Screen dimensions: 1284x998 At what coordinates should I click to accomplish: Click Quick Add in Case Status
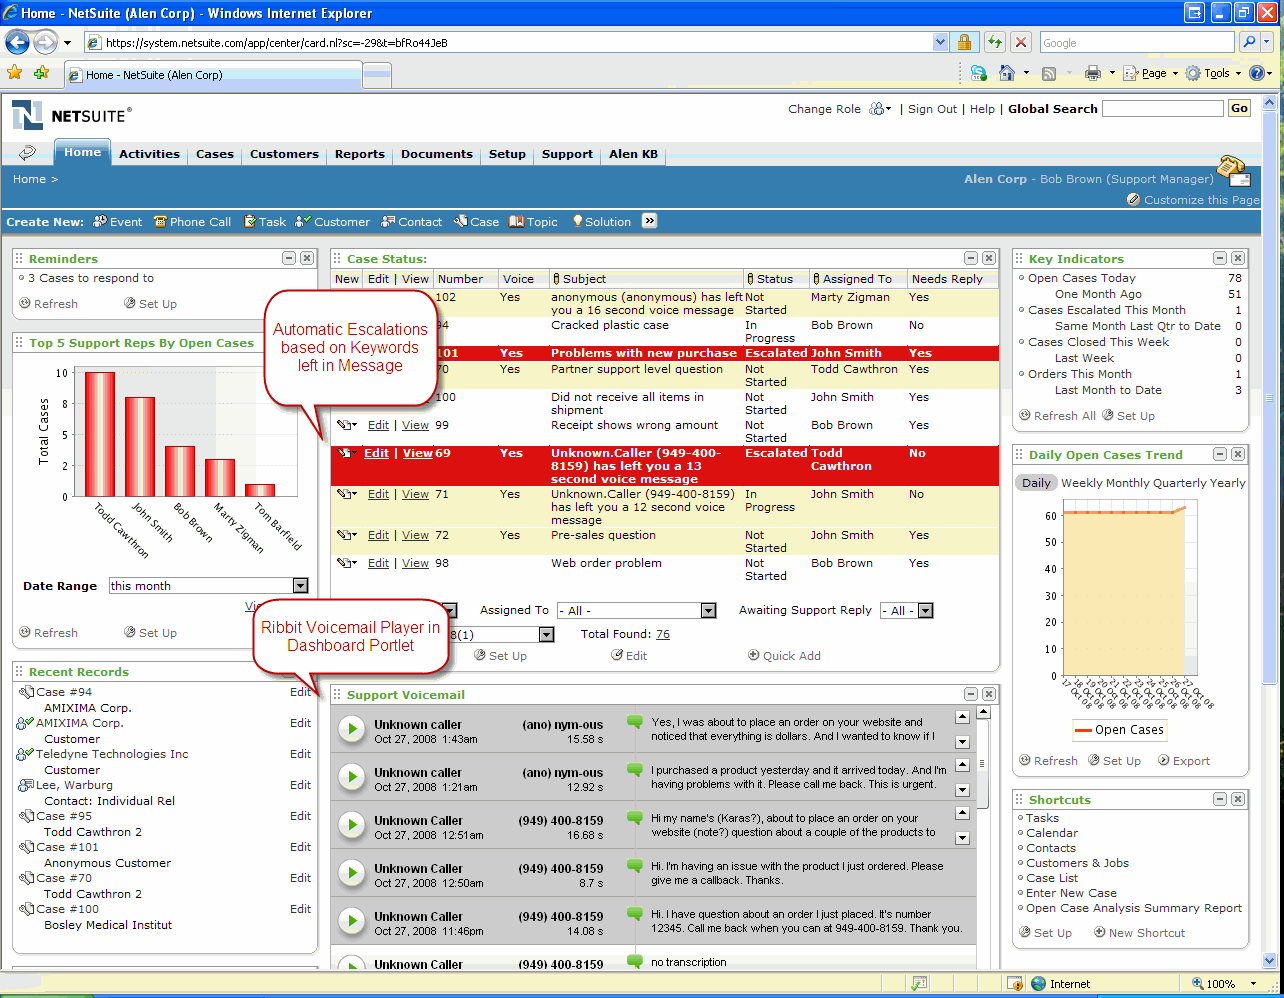pos(784,656)
